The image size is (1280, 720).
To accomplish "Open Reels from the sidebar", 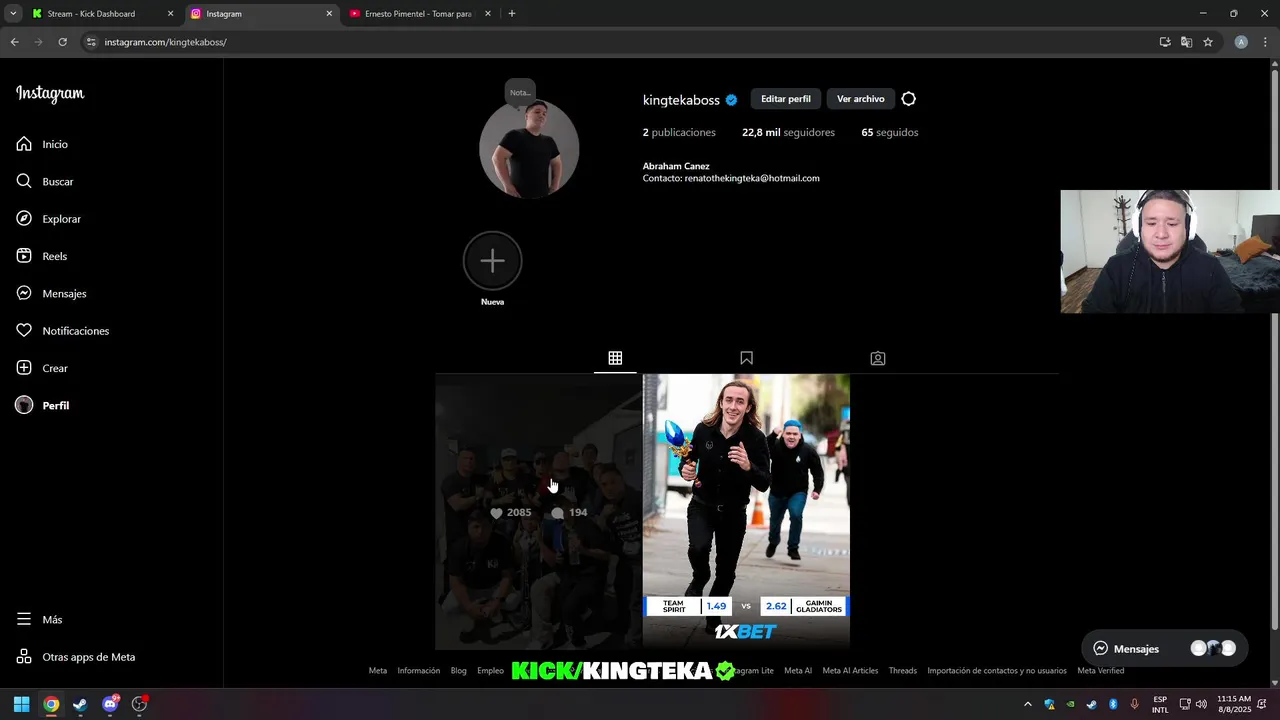I will [x=24, y=256].
